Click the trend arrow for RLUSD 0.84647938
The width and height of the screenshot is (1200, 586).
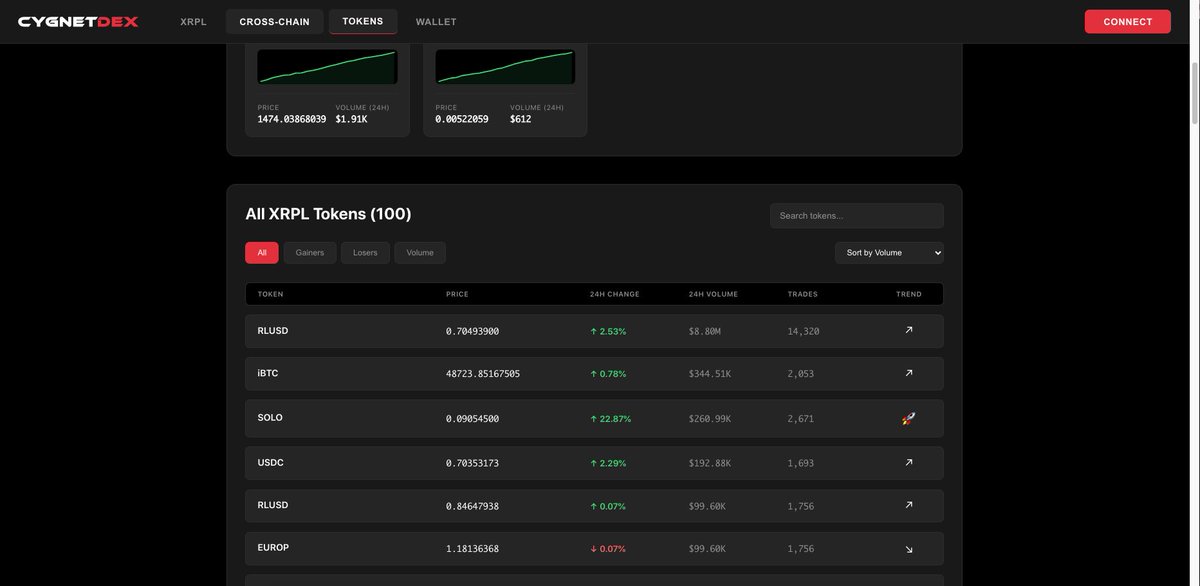(x=909, y=505)
